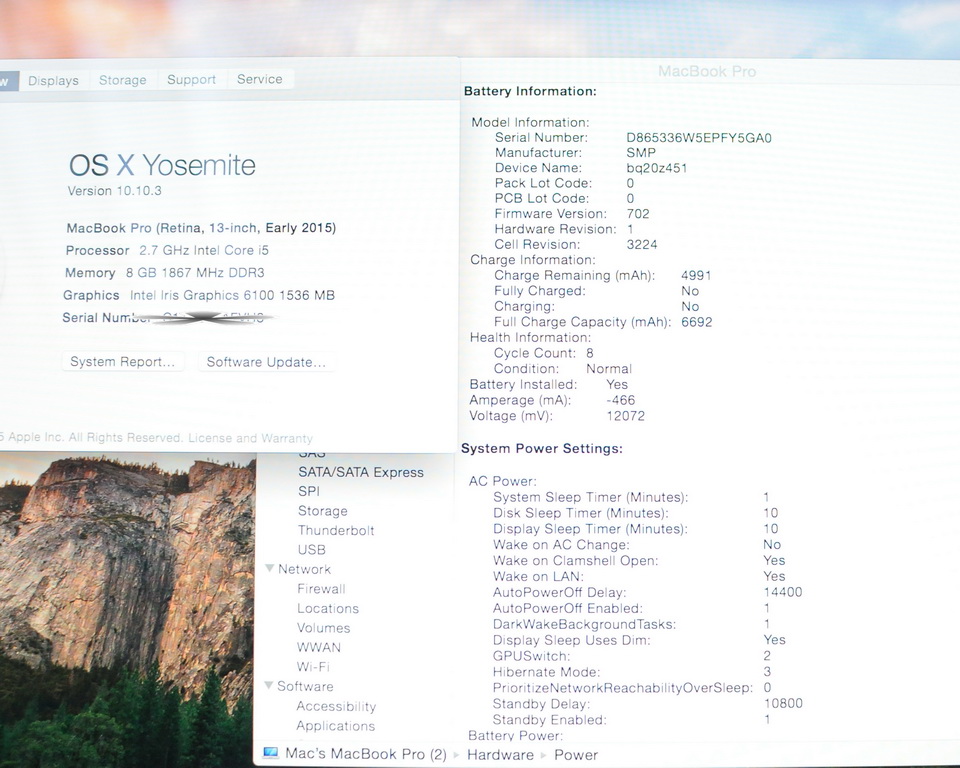Open the Displays tab
Screen dimensions: 960x768
click(54, 80)
